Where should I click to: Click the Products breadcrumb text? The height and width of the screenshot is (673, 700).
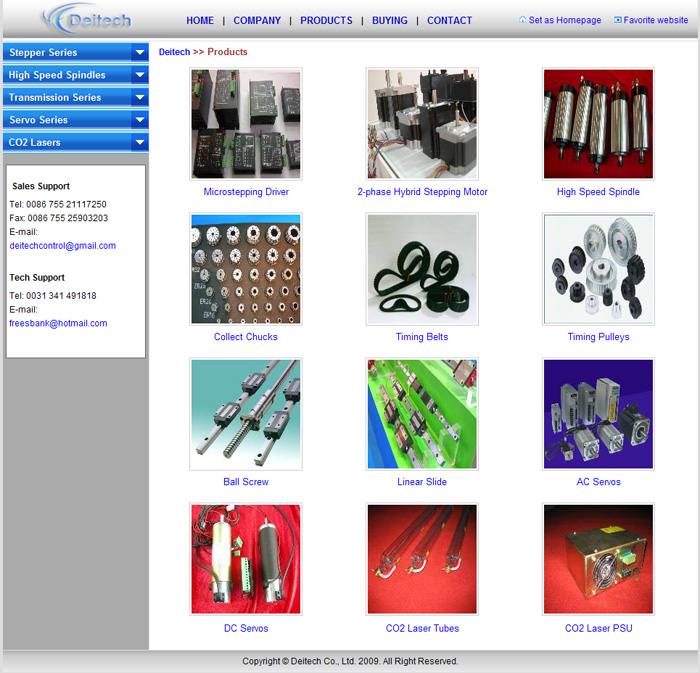click(227, 52)
